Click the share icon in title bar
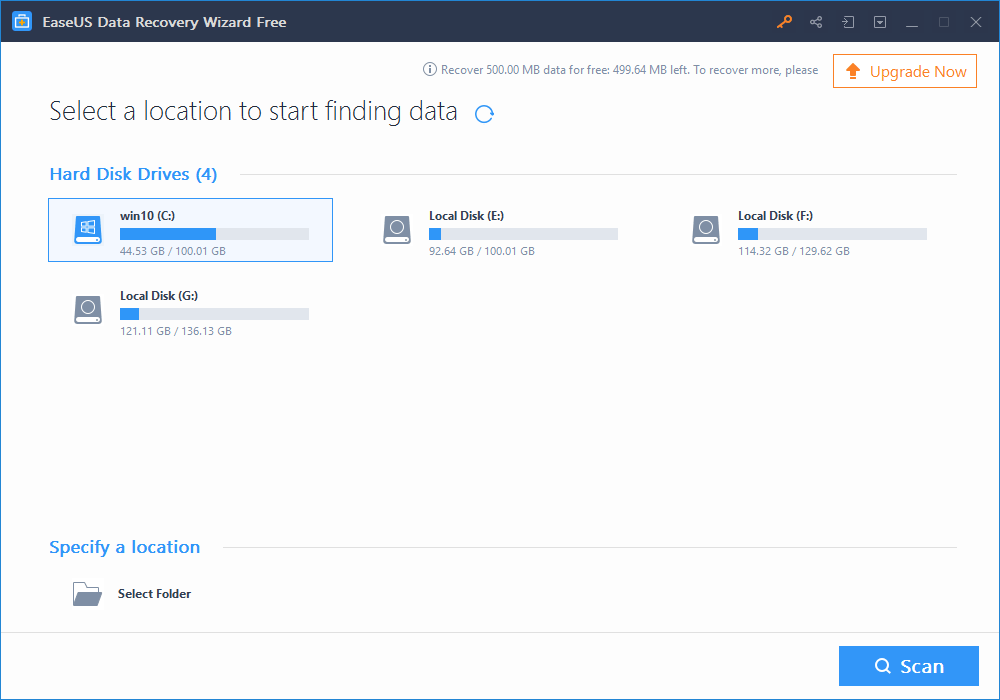The image size is (1000, 700). 816,22
